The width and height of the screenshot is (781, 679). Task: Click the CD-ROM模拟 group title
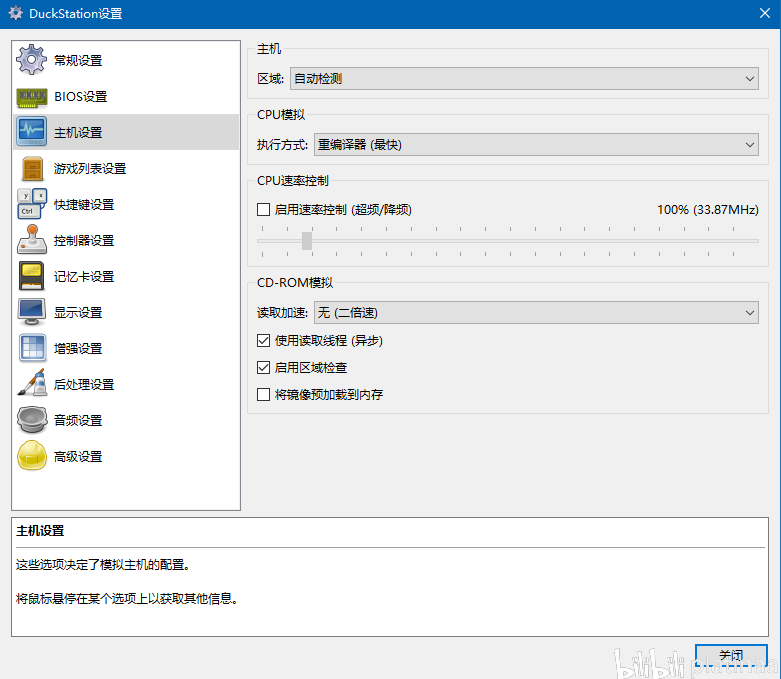coord(295,283)
